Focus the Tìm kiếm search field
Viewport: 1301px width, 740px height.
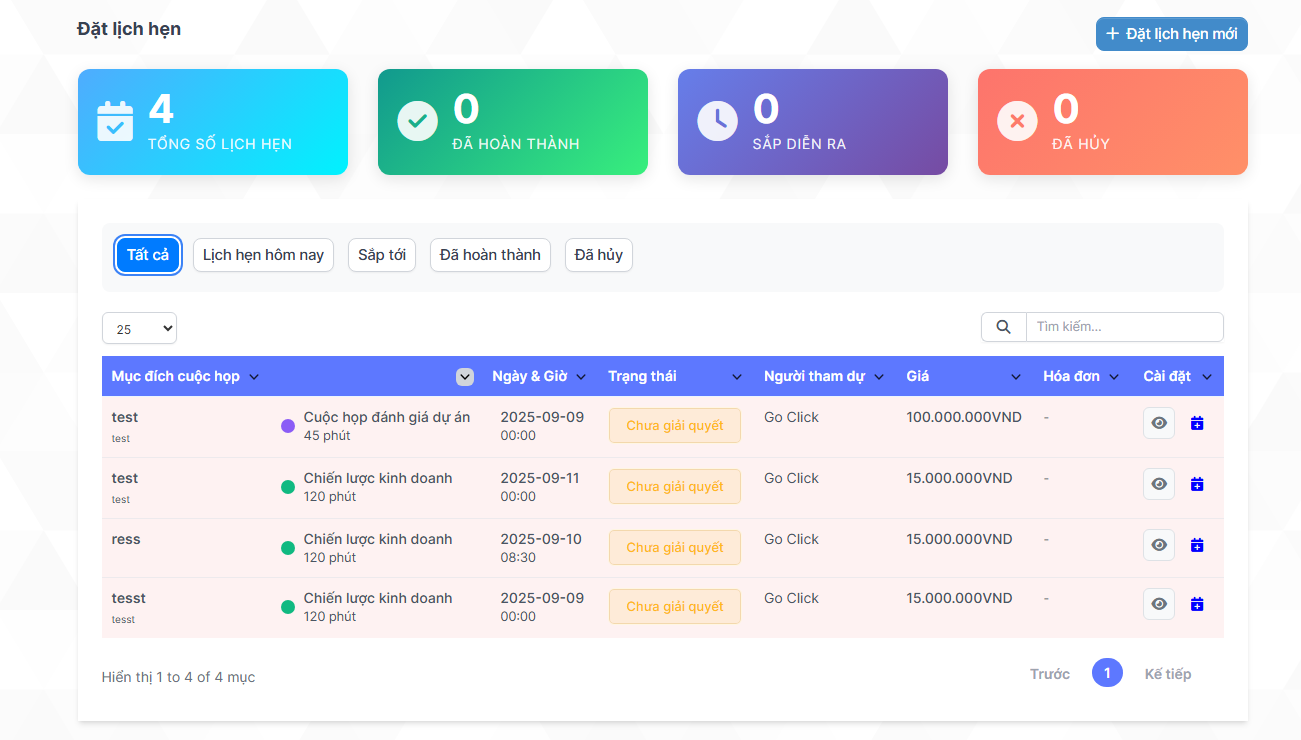point(1124,327)
